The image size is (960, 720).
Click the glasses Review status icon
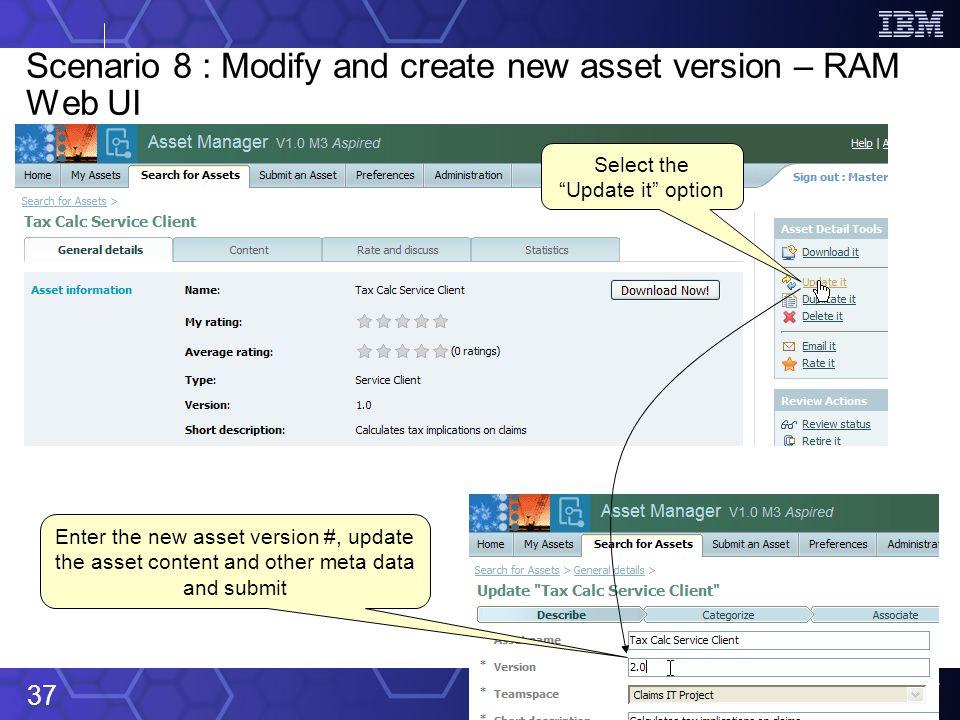(789, 424)
